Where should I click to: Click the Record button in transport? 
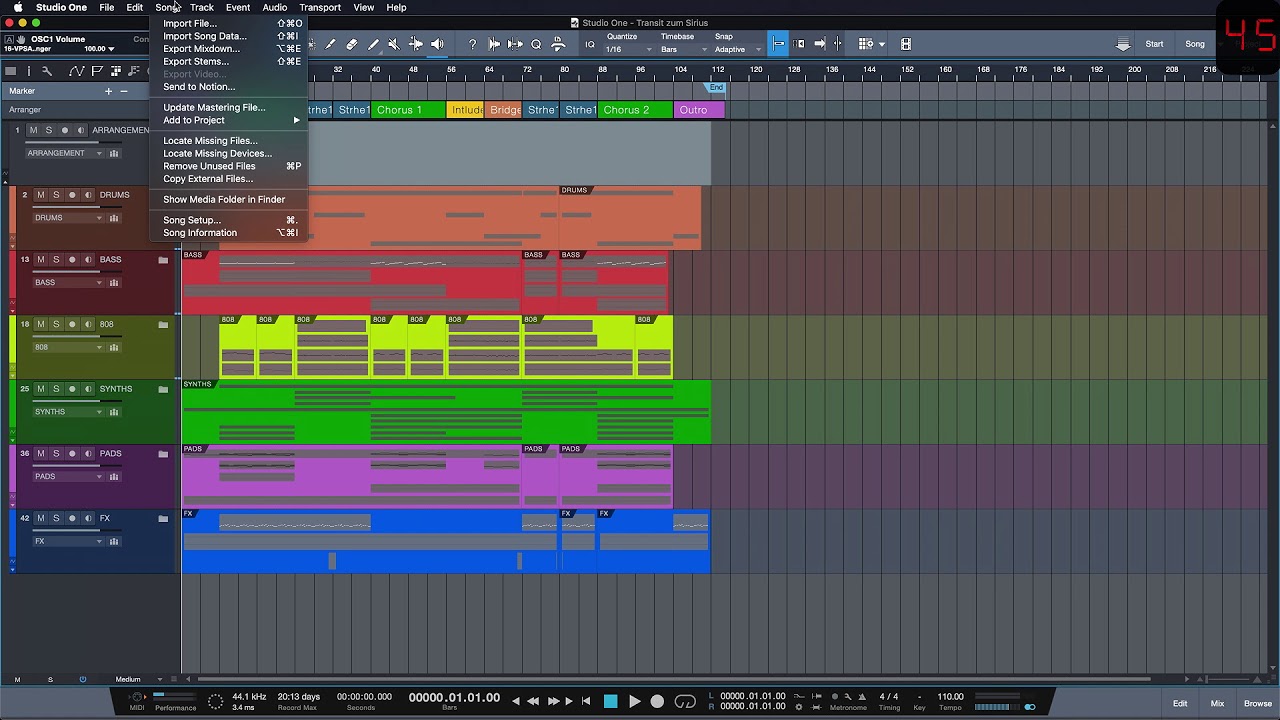tap(657, 702)
